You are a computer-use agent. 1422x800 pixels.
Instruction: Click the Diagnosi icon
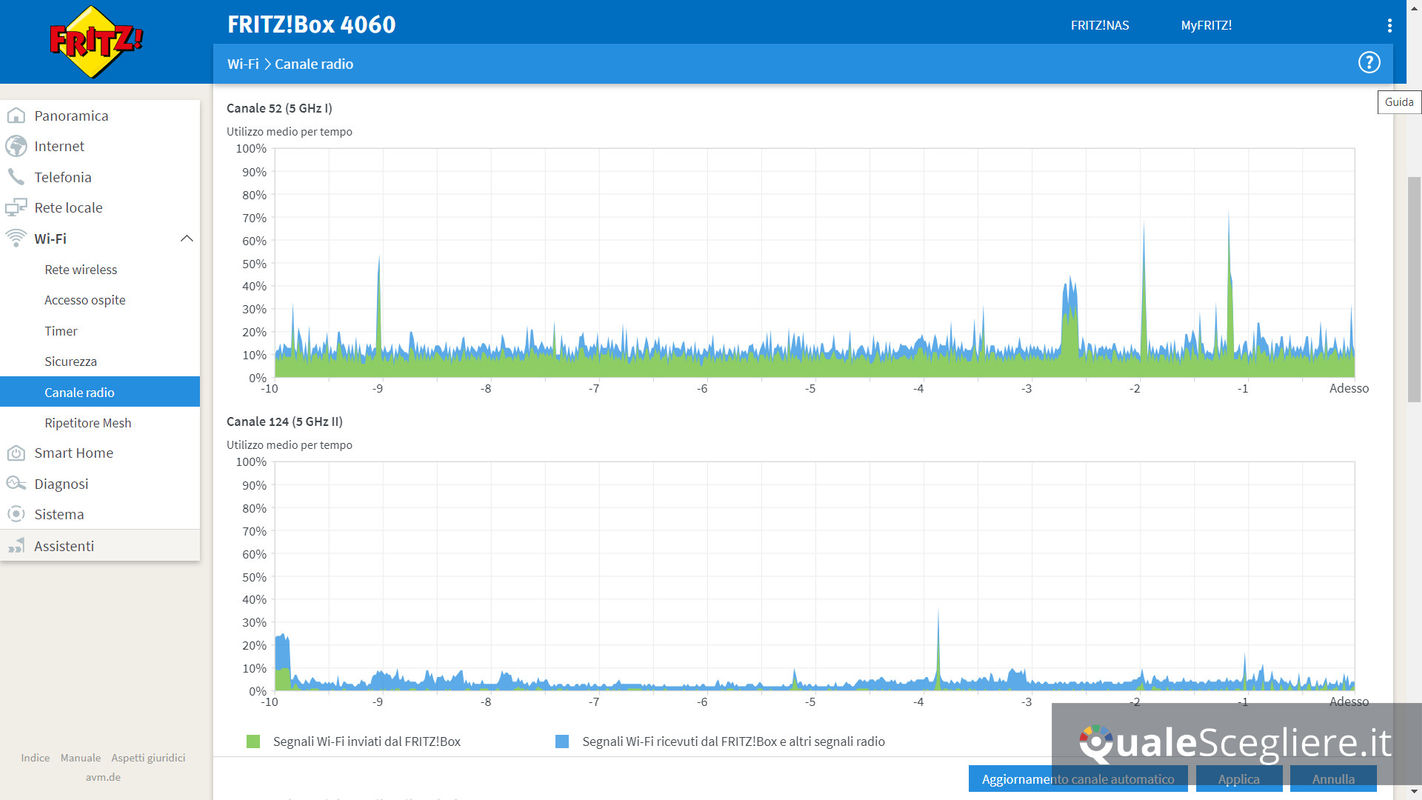point(16,484)
